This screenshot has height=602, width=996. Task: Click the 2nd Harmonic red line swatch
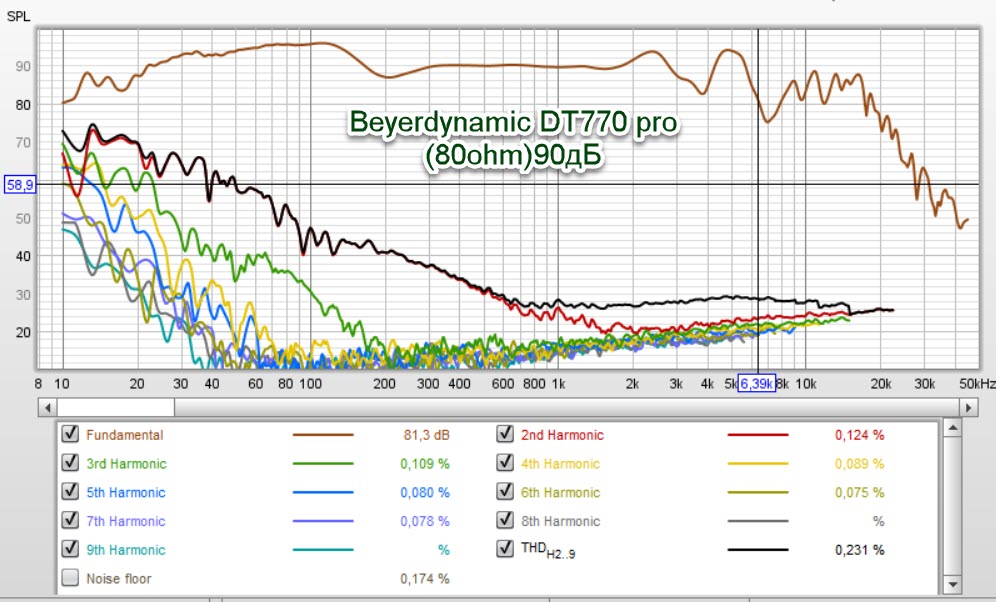point(758,435)
